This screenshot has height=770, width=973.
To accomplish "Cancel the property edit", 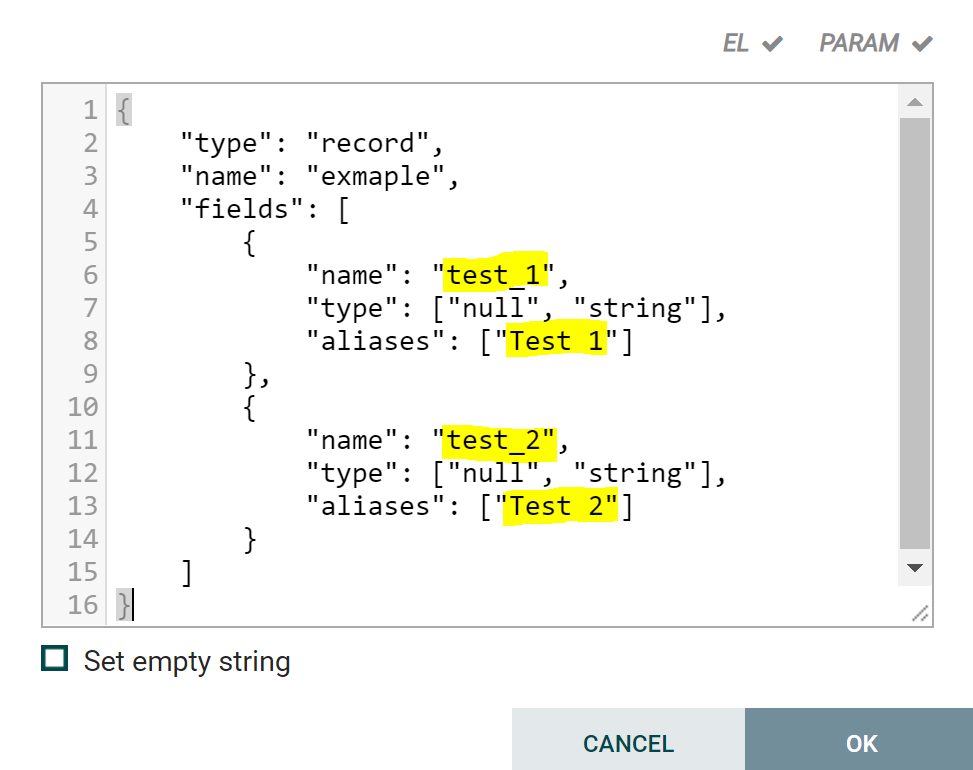I will point(629,742).
